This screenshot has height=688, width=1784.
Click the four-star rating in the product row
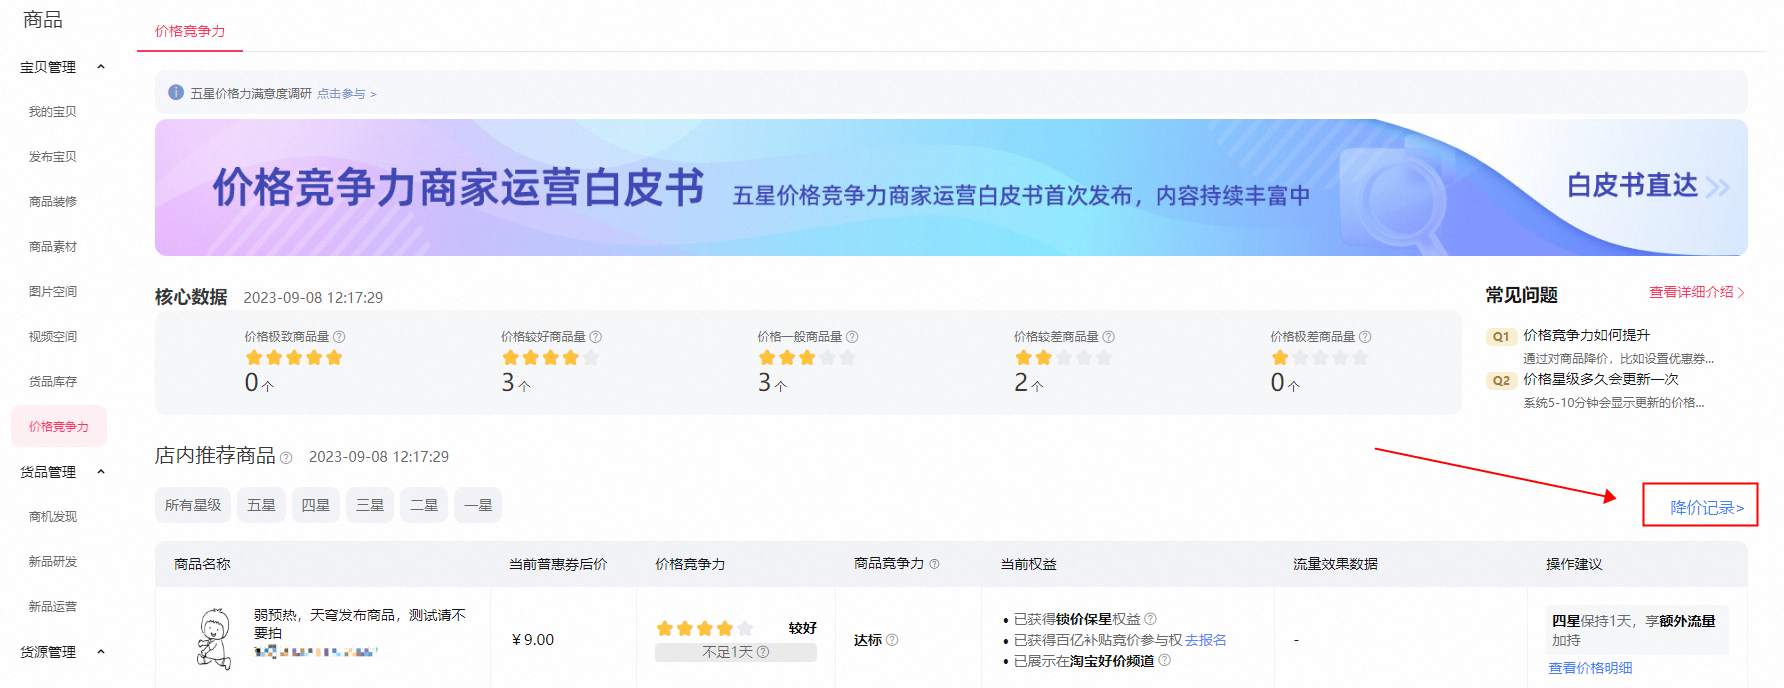704,628
